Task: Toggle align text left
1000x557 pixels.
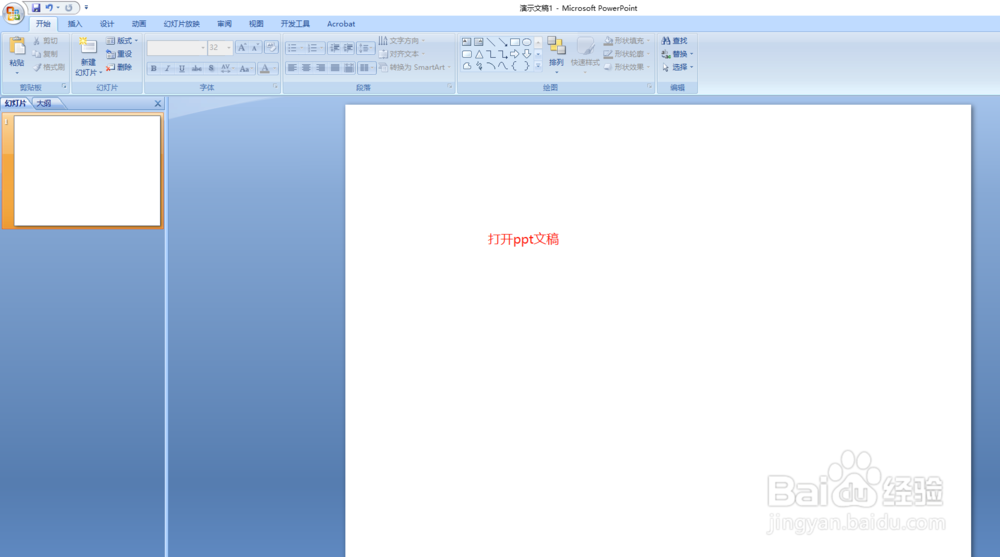Action: coord(292,68)
